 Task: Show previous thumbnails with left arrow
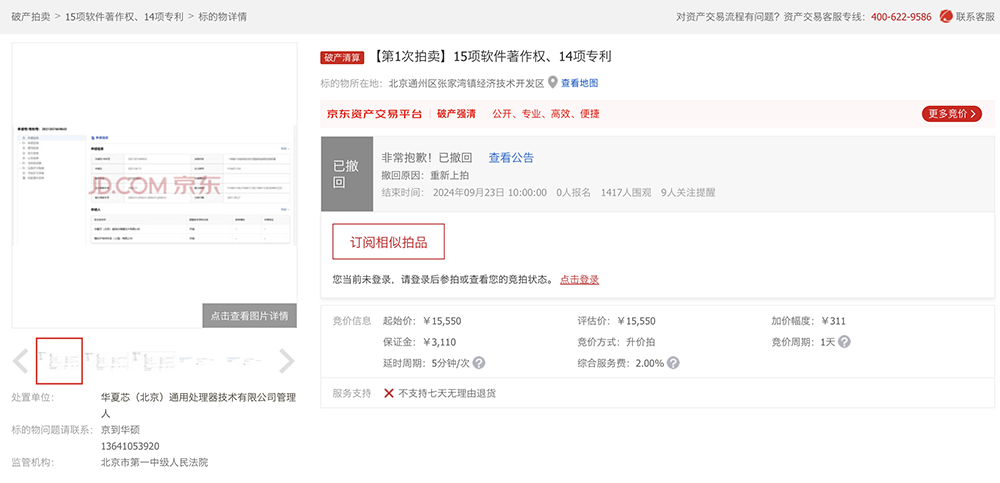point(21,361)
